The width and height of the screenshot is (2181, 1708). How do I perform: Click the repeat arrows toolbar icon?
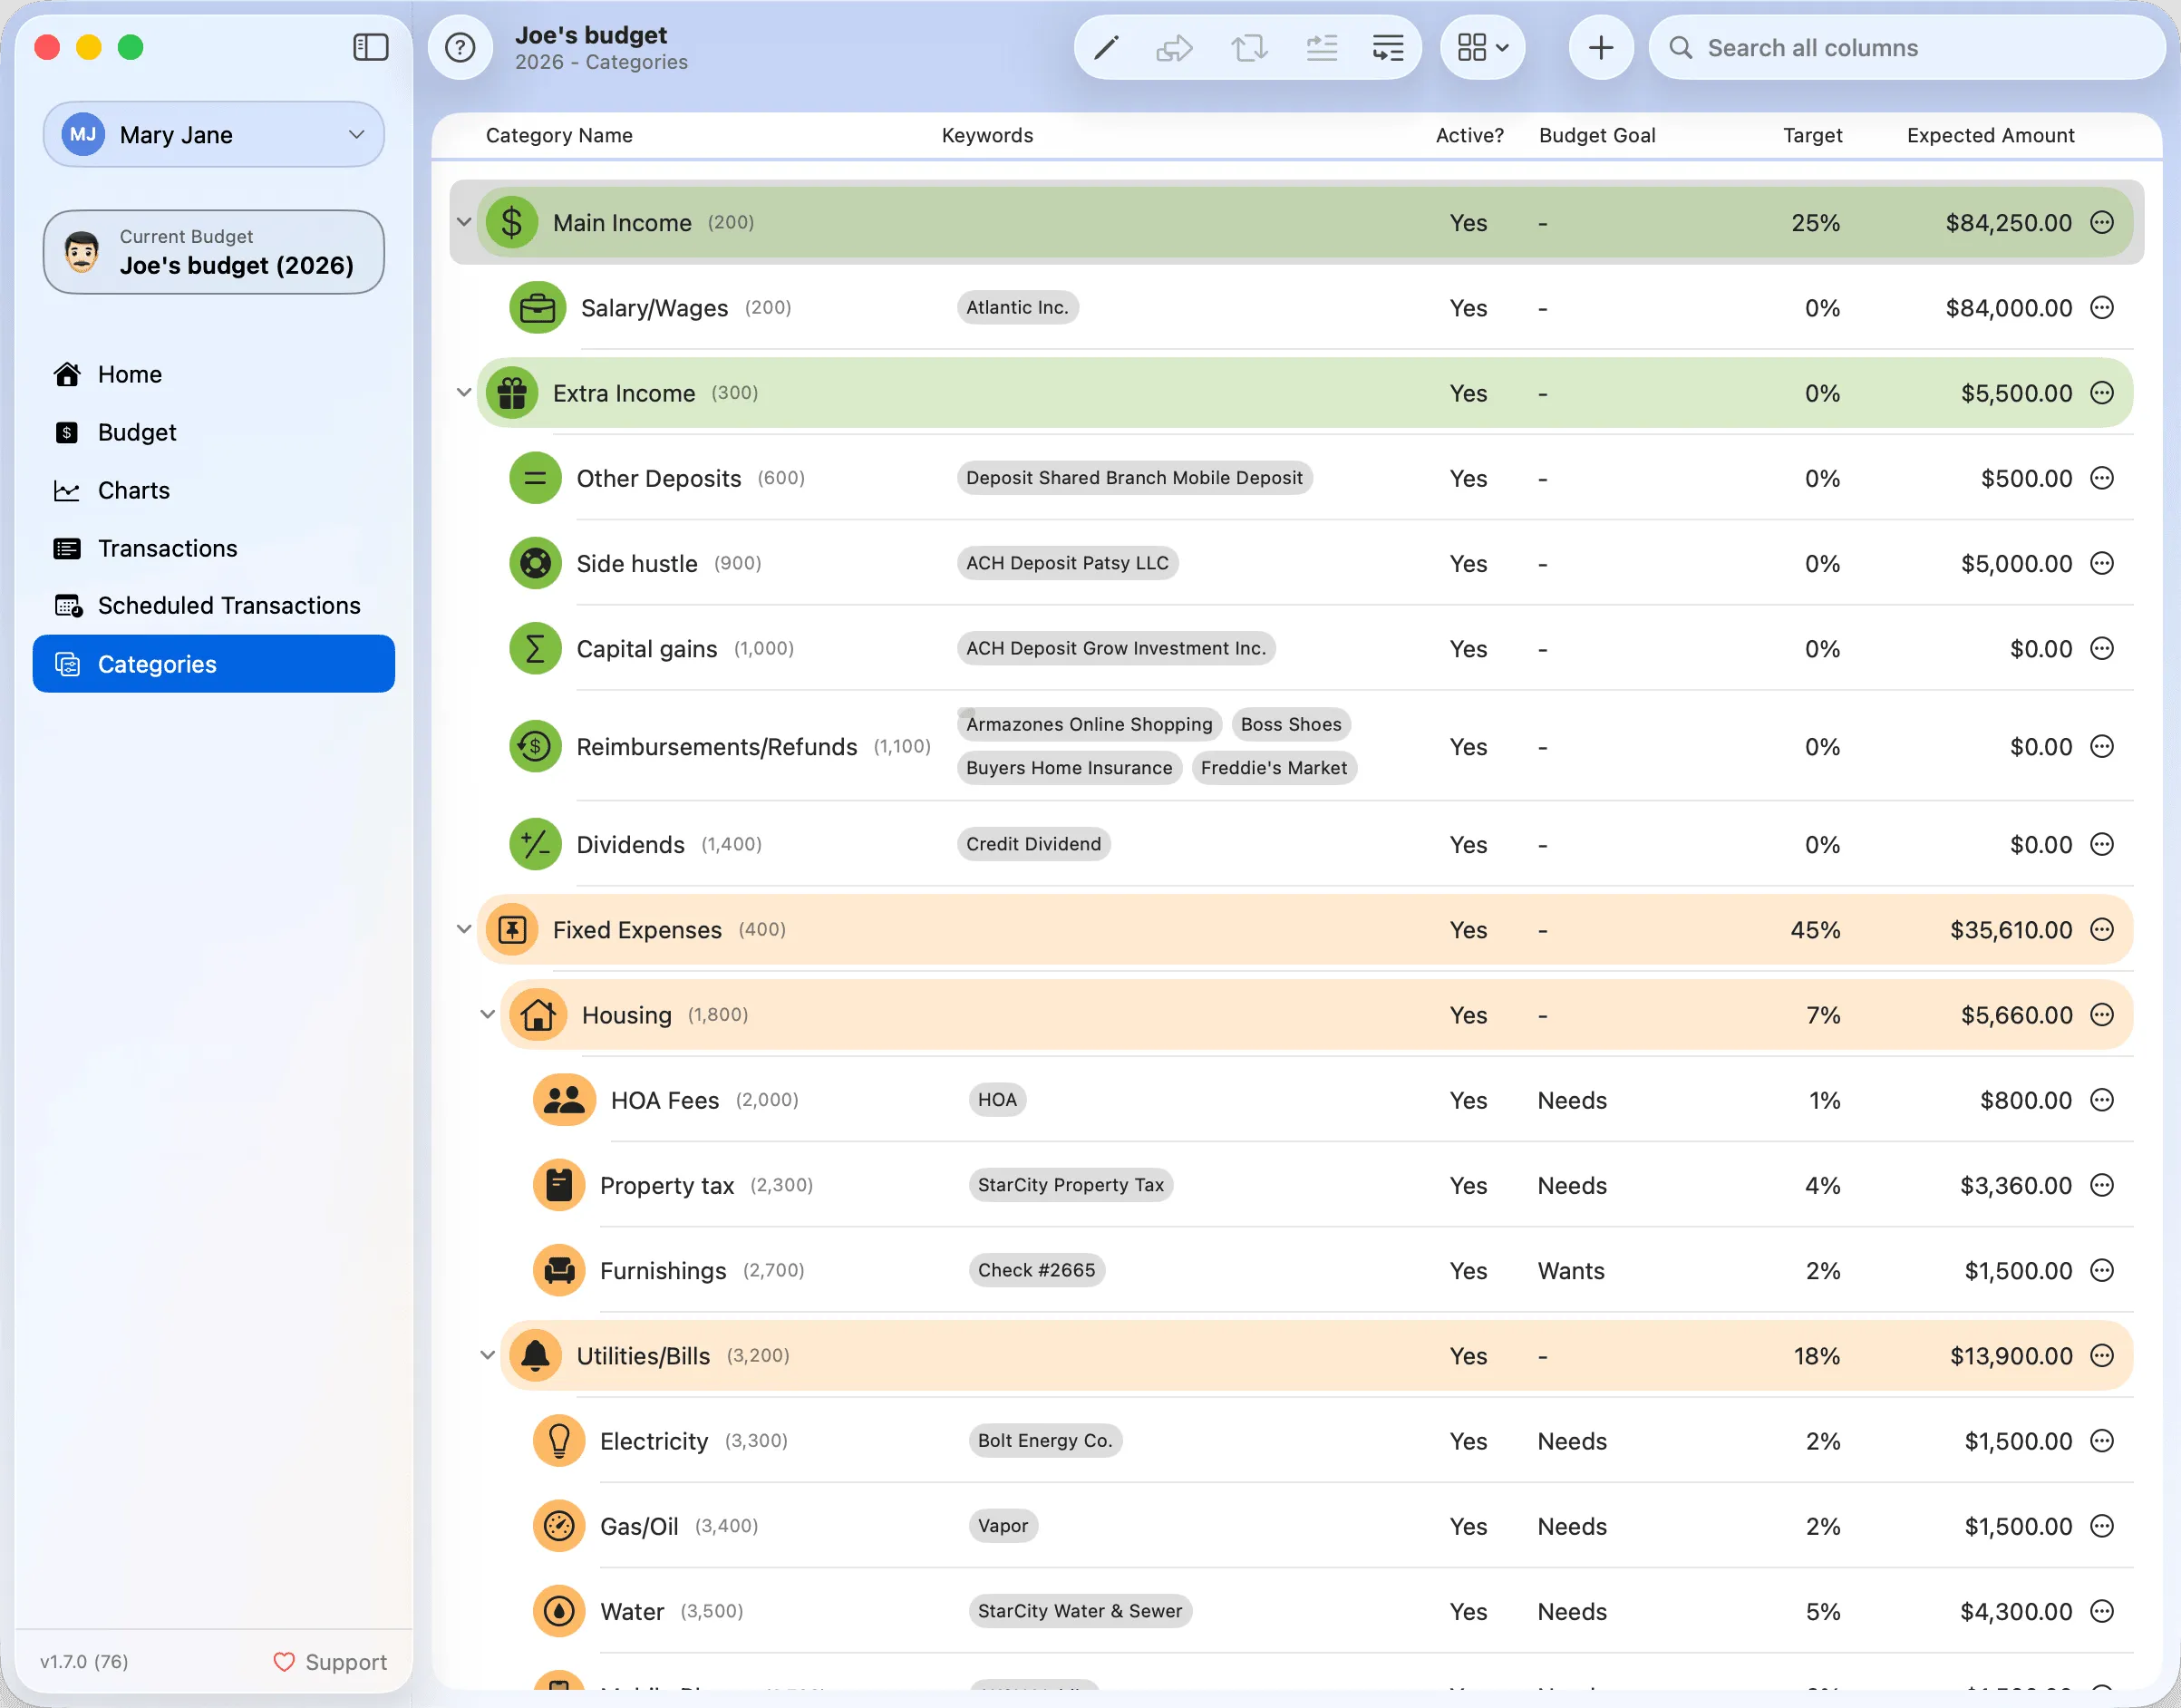[1249, 47]
